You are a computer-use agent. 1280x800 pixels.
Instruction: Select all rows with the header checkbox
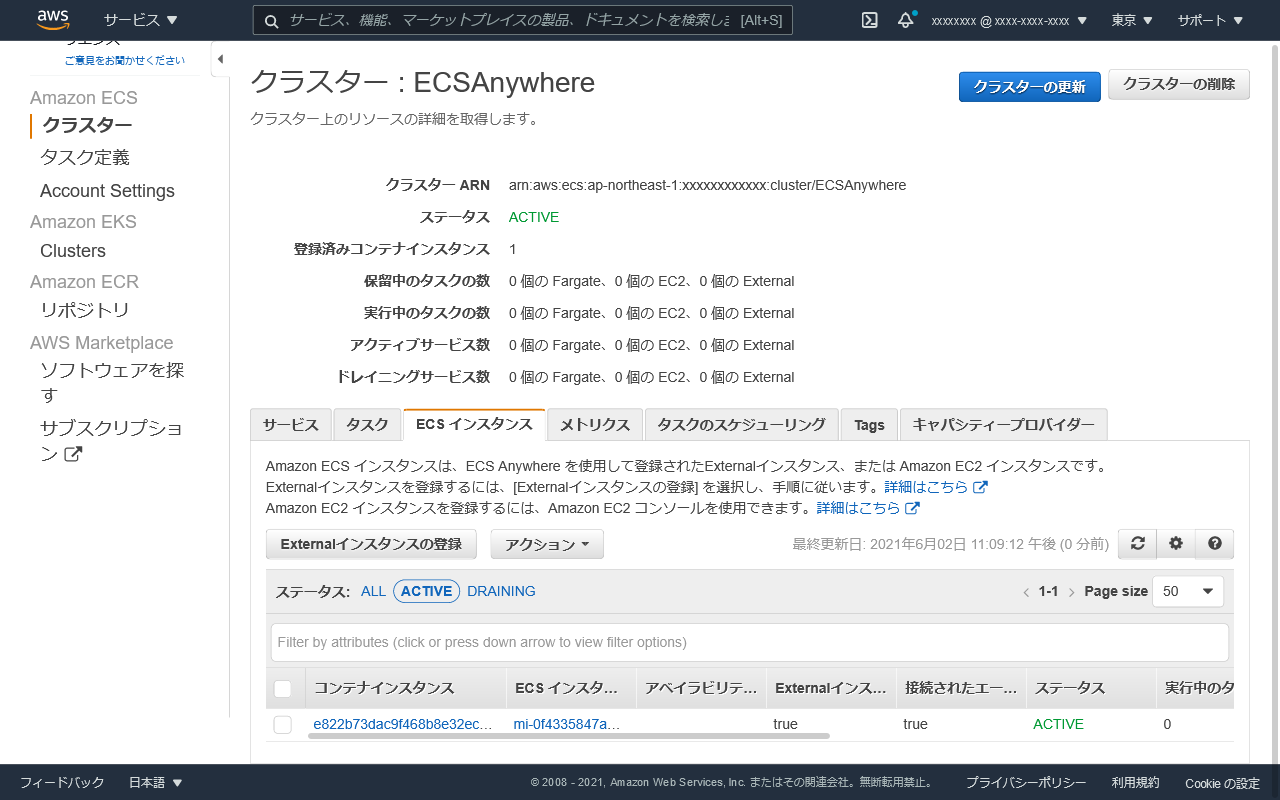click(283, 688)
